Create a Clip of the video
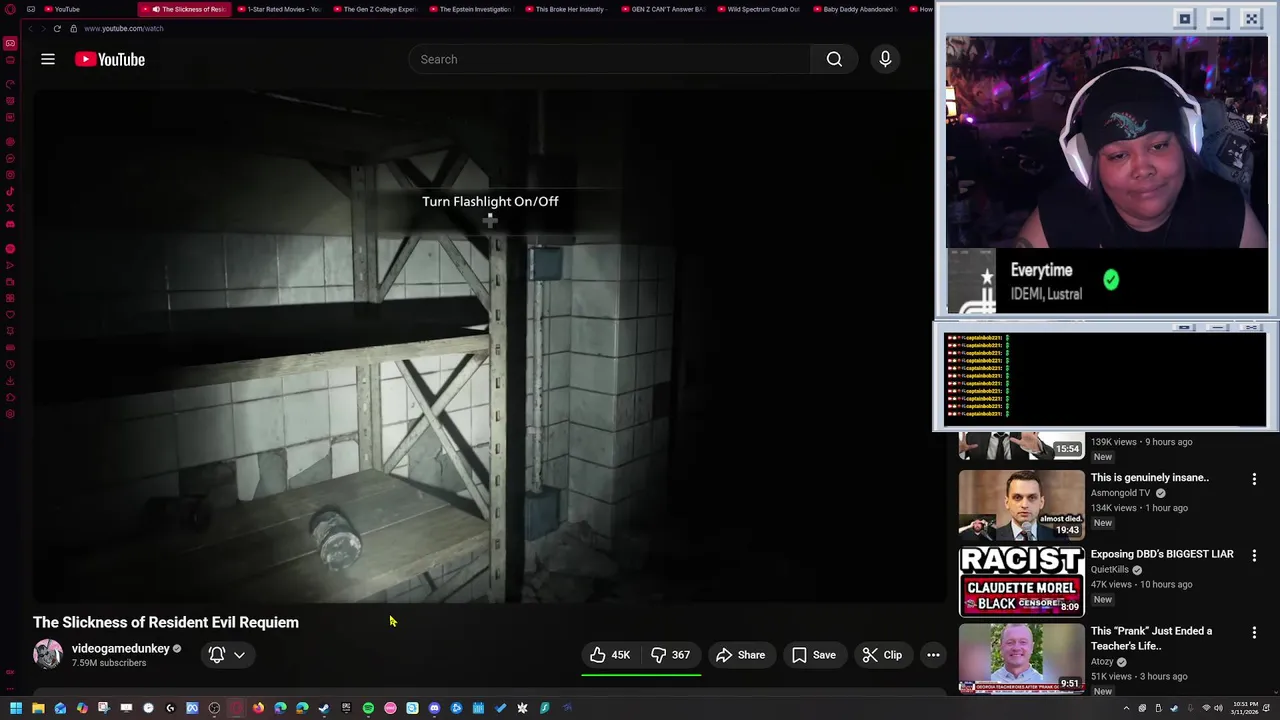 click(882, 655)
